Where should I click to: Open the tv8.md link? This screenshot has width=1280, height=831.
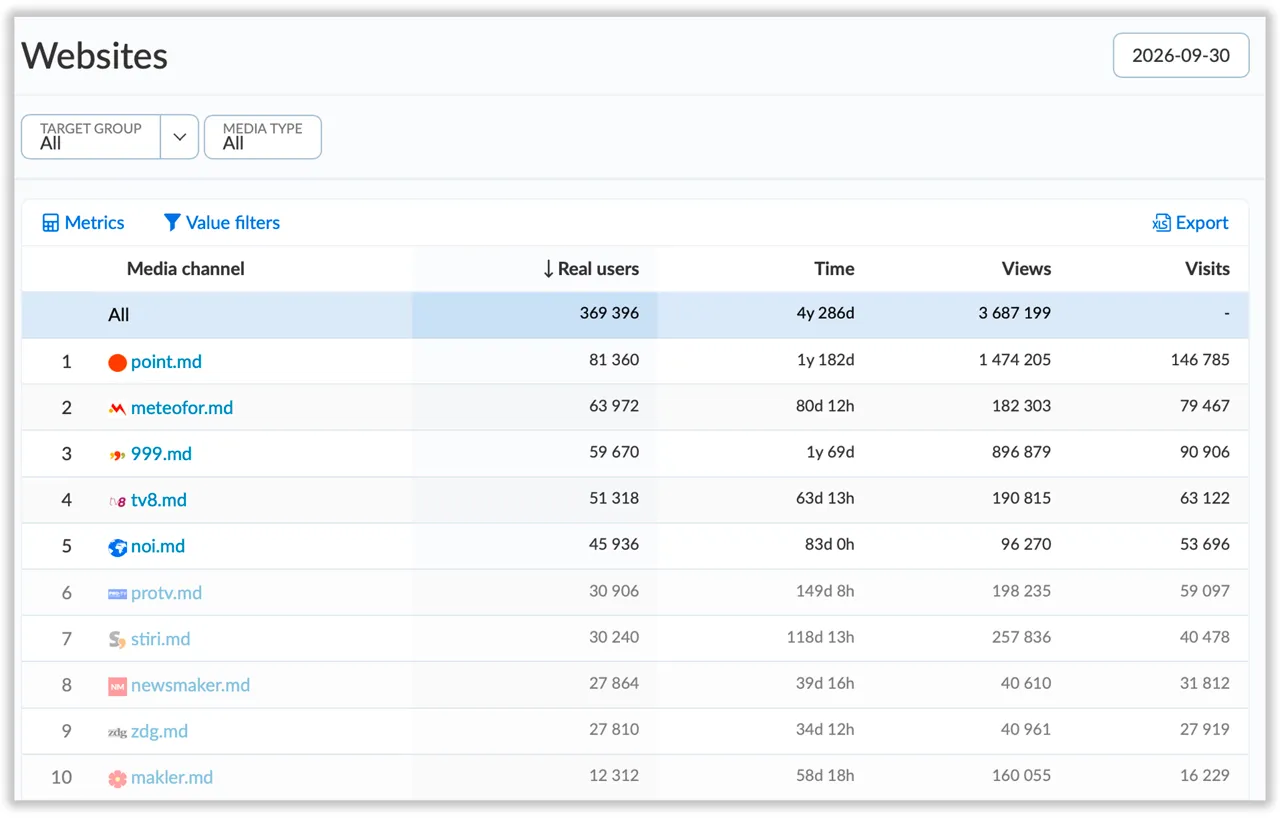click(159, 500)
